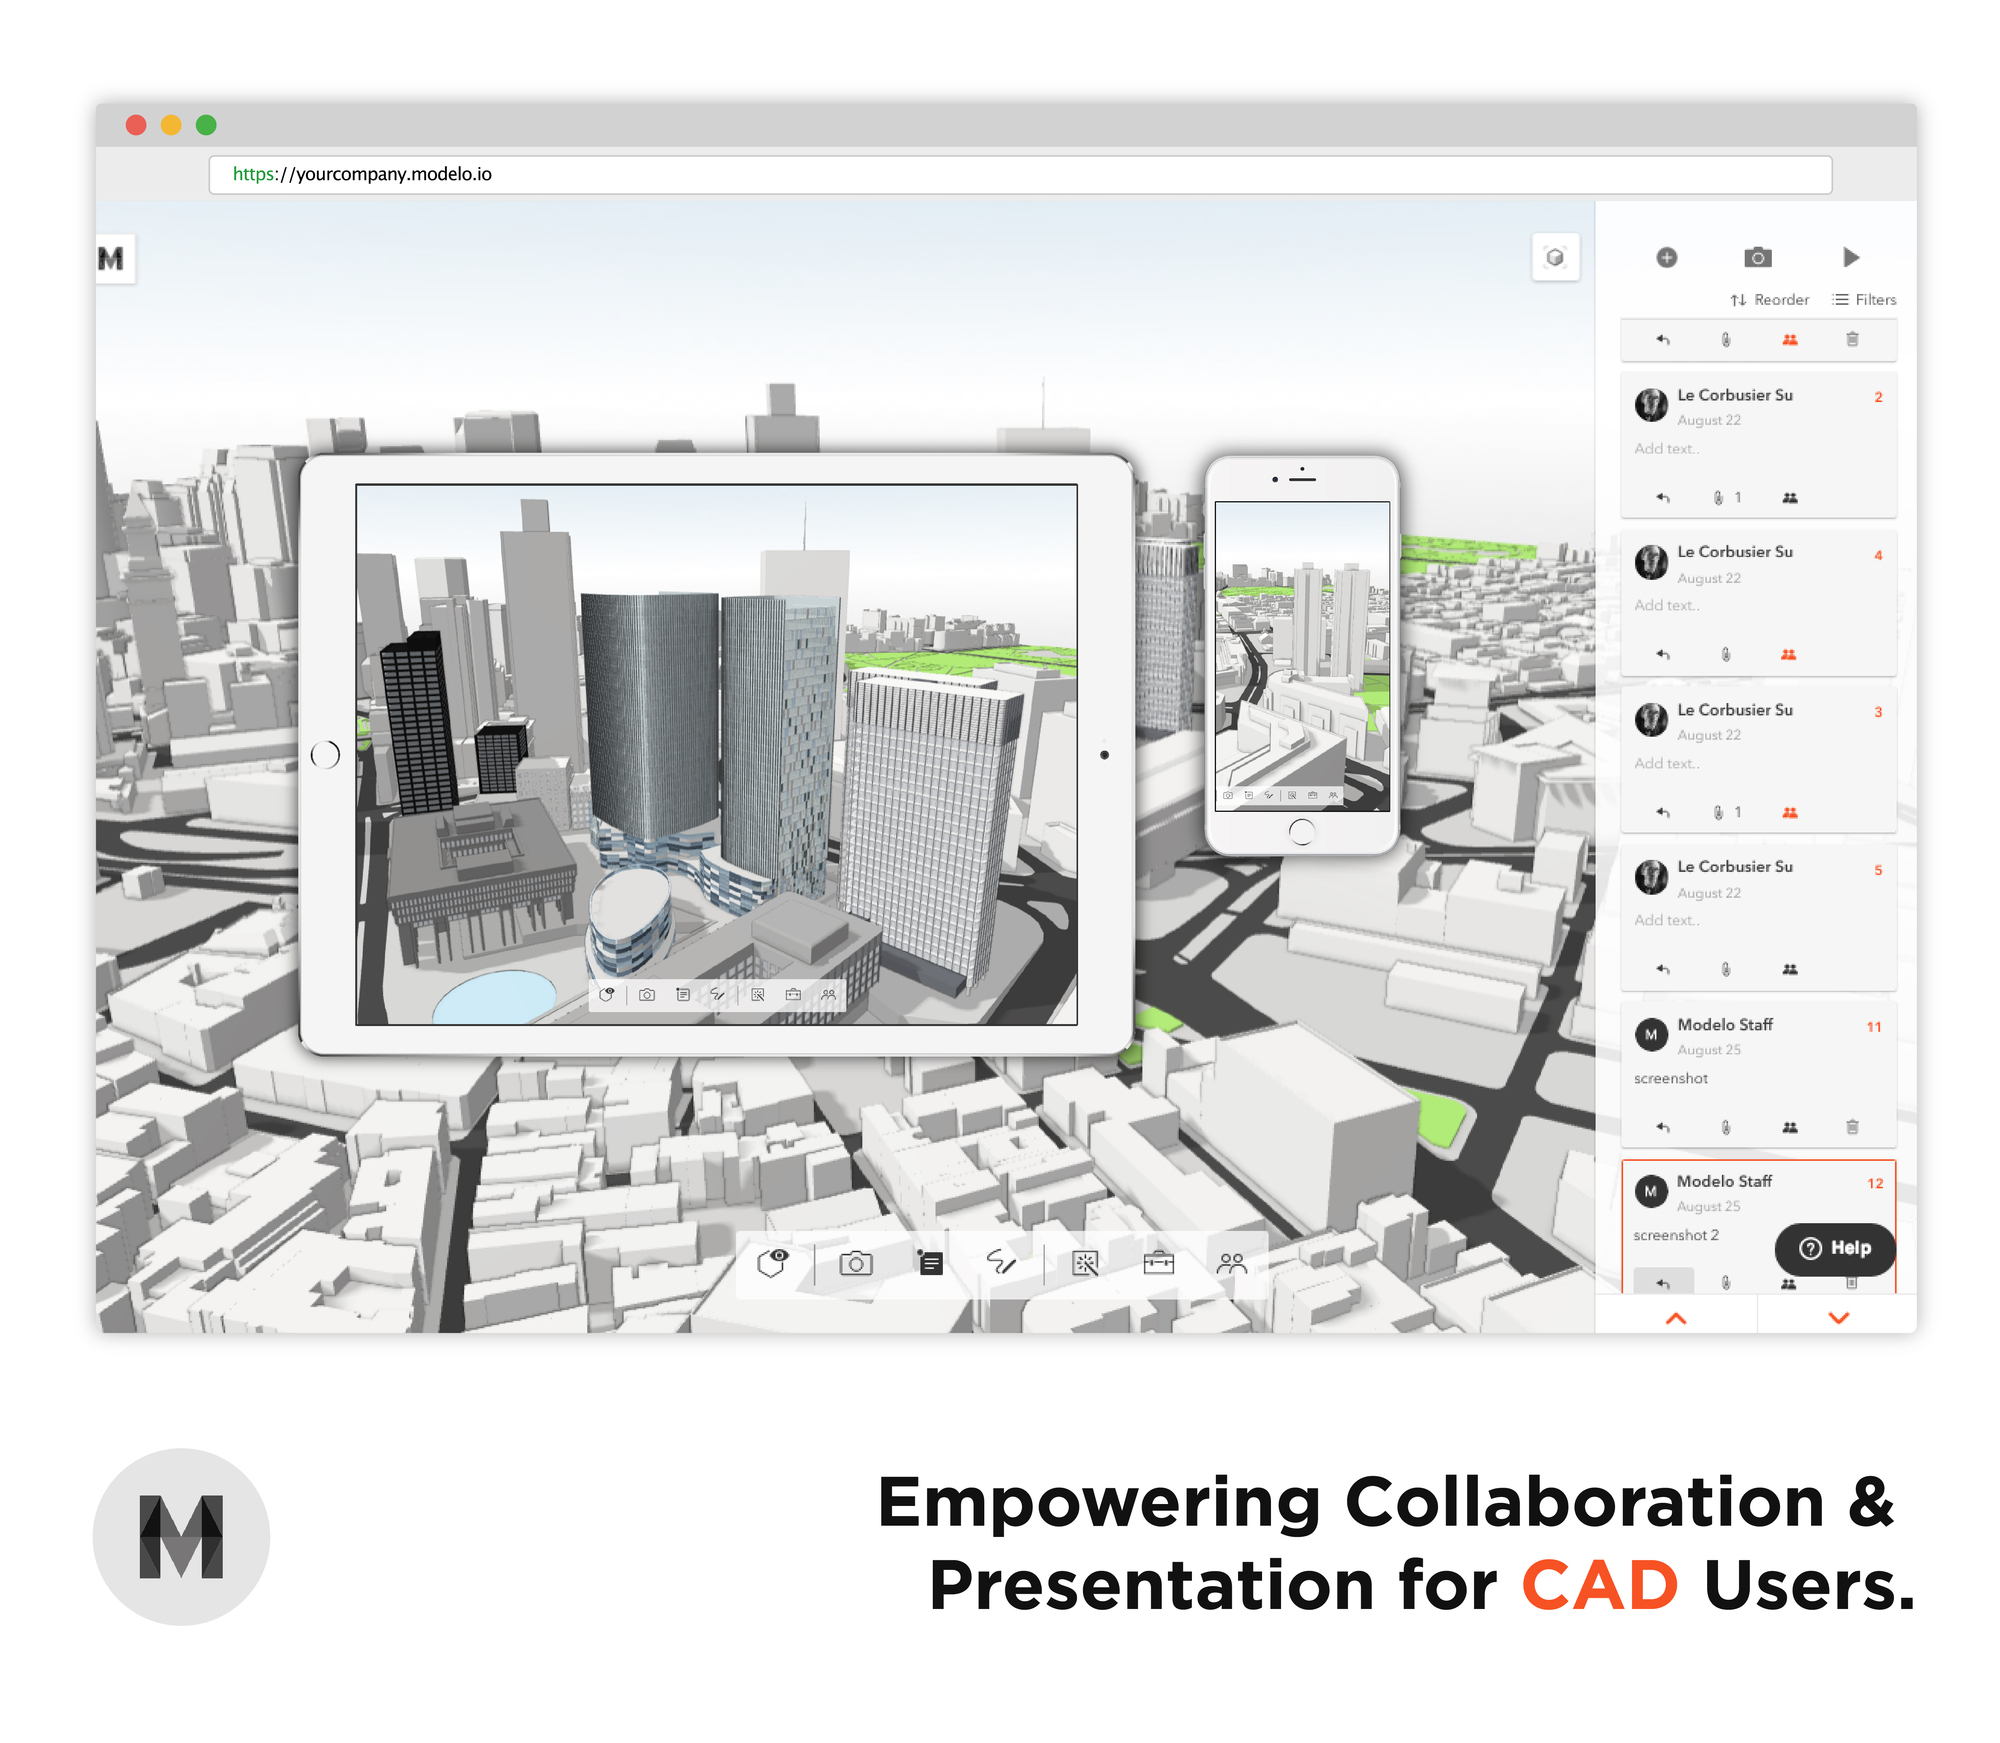Add a new comment with plus icon
2000x1743 pixels.
pos(1666,258)
